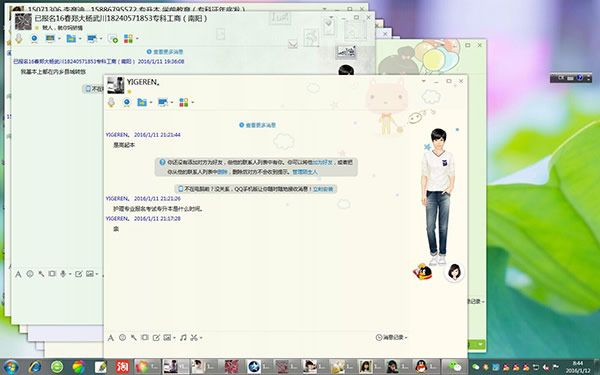Start a video call in YIGEREN chat

pos(127,102)
